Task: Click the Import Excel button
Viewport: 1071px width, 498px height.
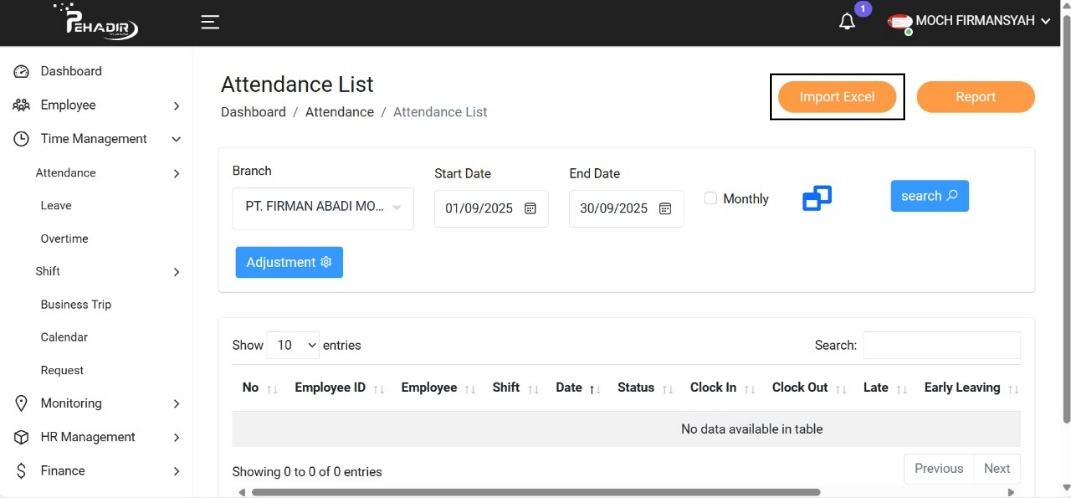Action: click(x=837, y=97)
